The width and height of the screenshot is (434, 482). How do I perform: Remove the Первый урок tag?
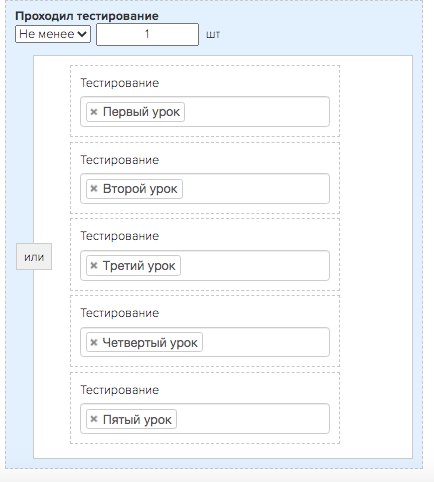coord(94,112)
